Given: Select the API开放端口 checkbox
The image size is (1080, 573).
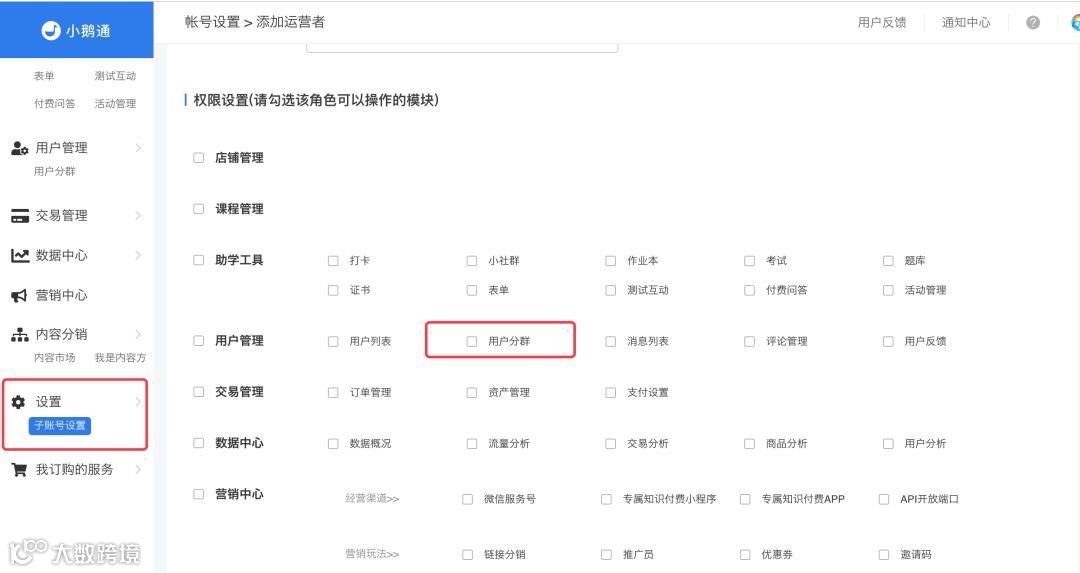Looking at the screenshot, I should tap(884, 499).
